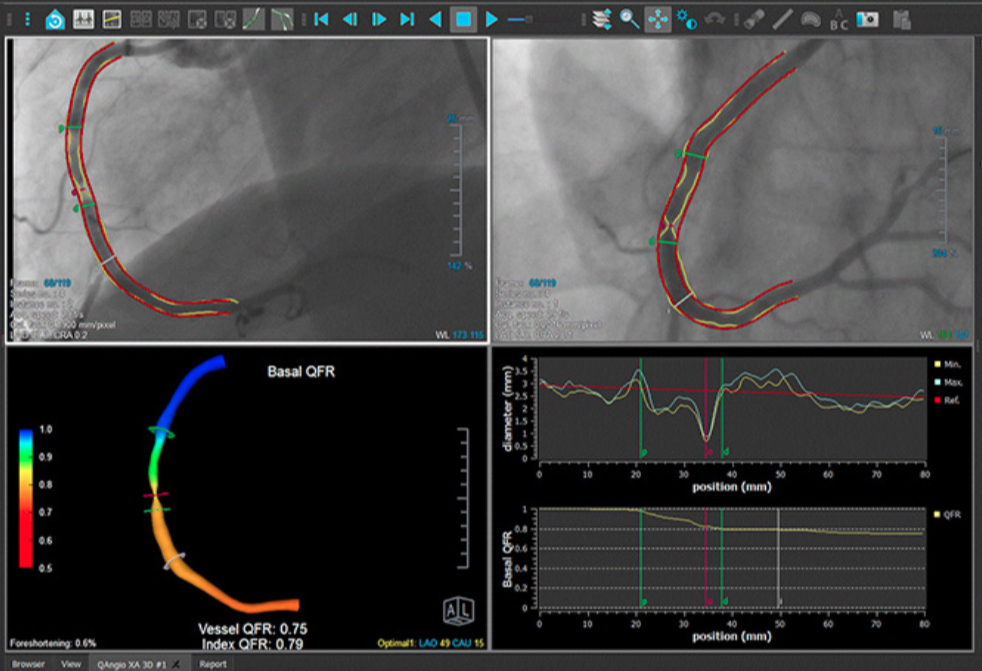Activate the pan move arrows tool

coord(657,19)
